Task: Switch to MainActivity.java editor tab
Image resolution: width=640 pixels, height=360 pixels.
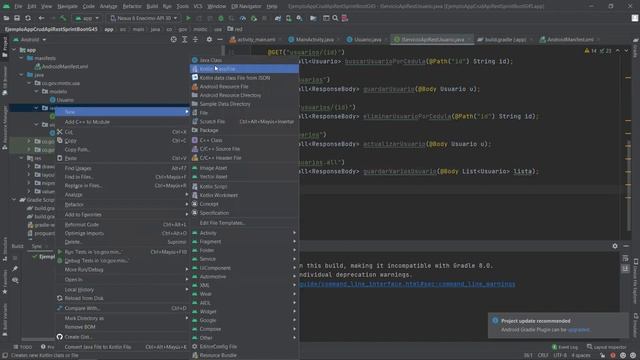Action: click(314, 40)
